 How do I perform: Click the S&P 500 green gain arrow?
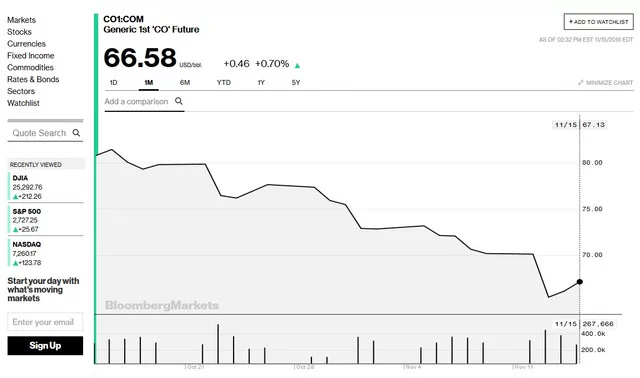[16, 229]
